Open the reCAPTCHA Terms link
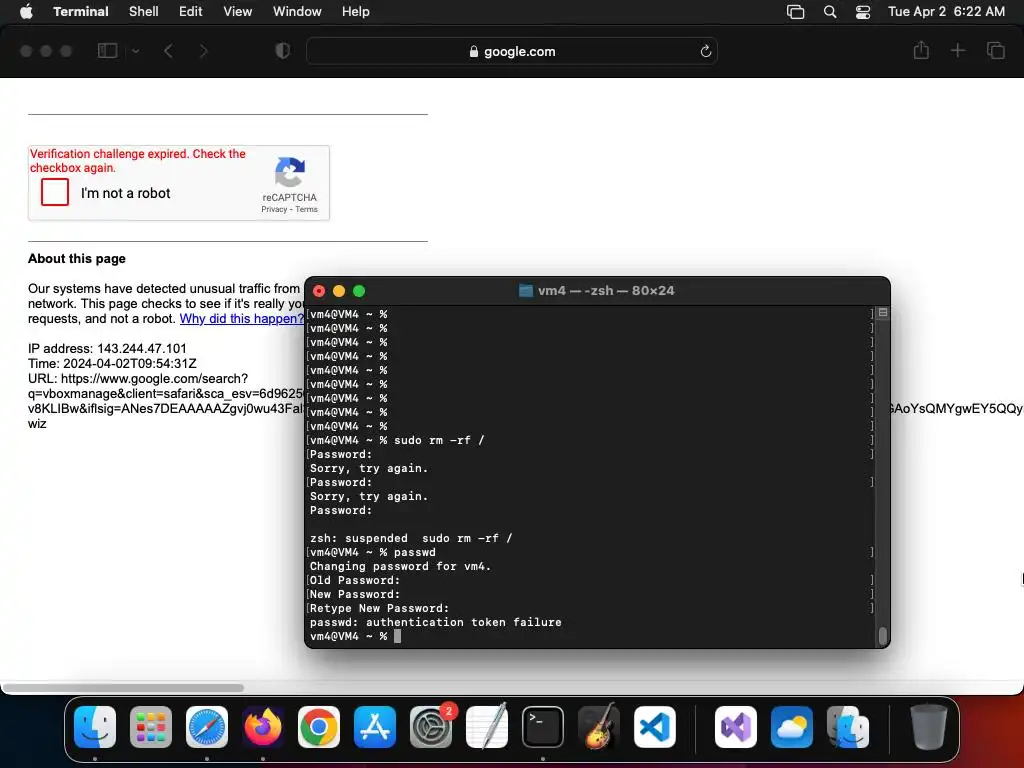This screenshot has width=1024, height=768. coord(306,209)
